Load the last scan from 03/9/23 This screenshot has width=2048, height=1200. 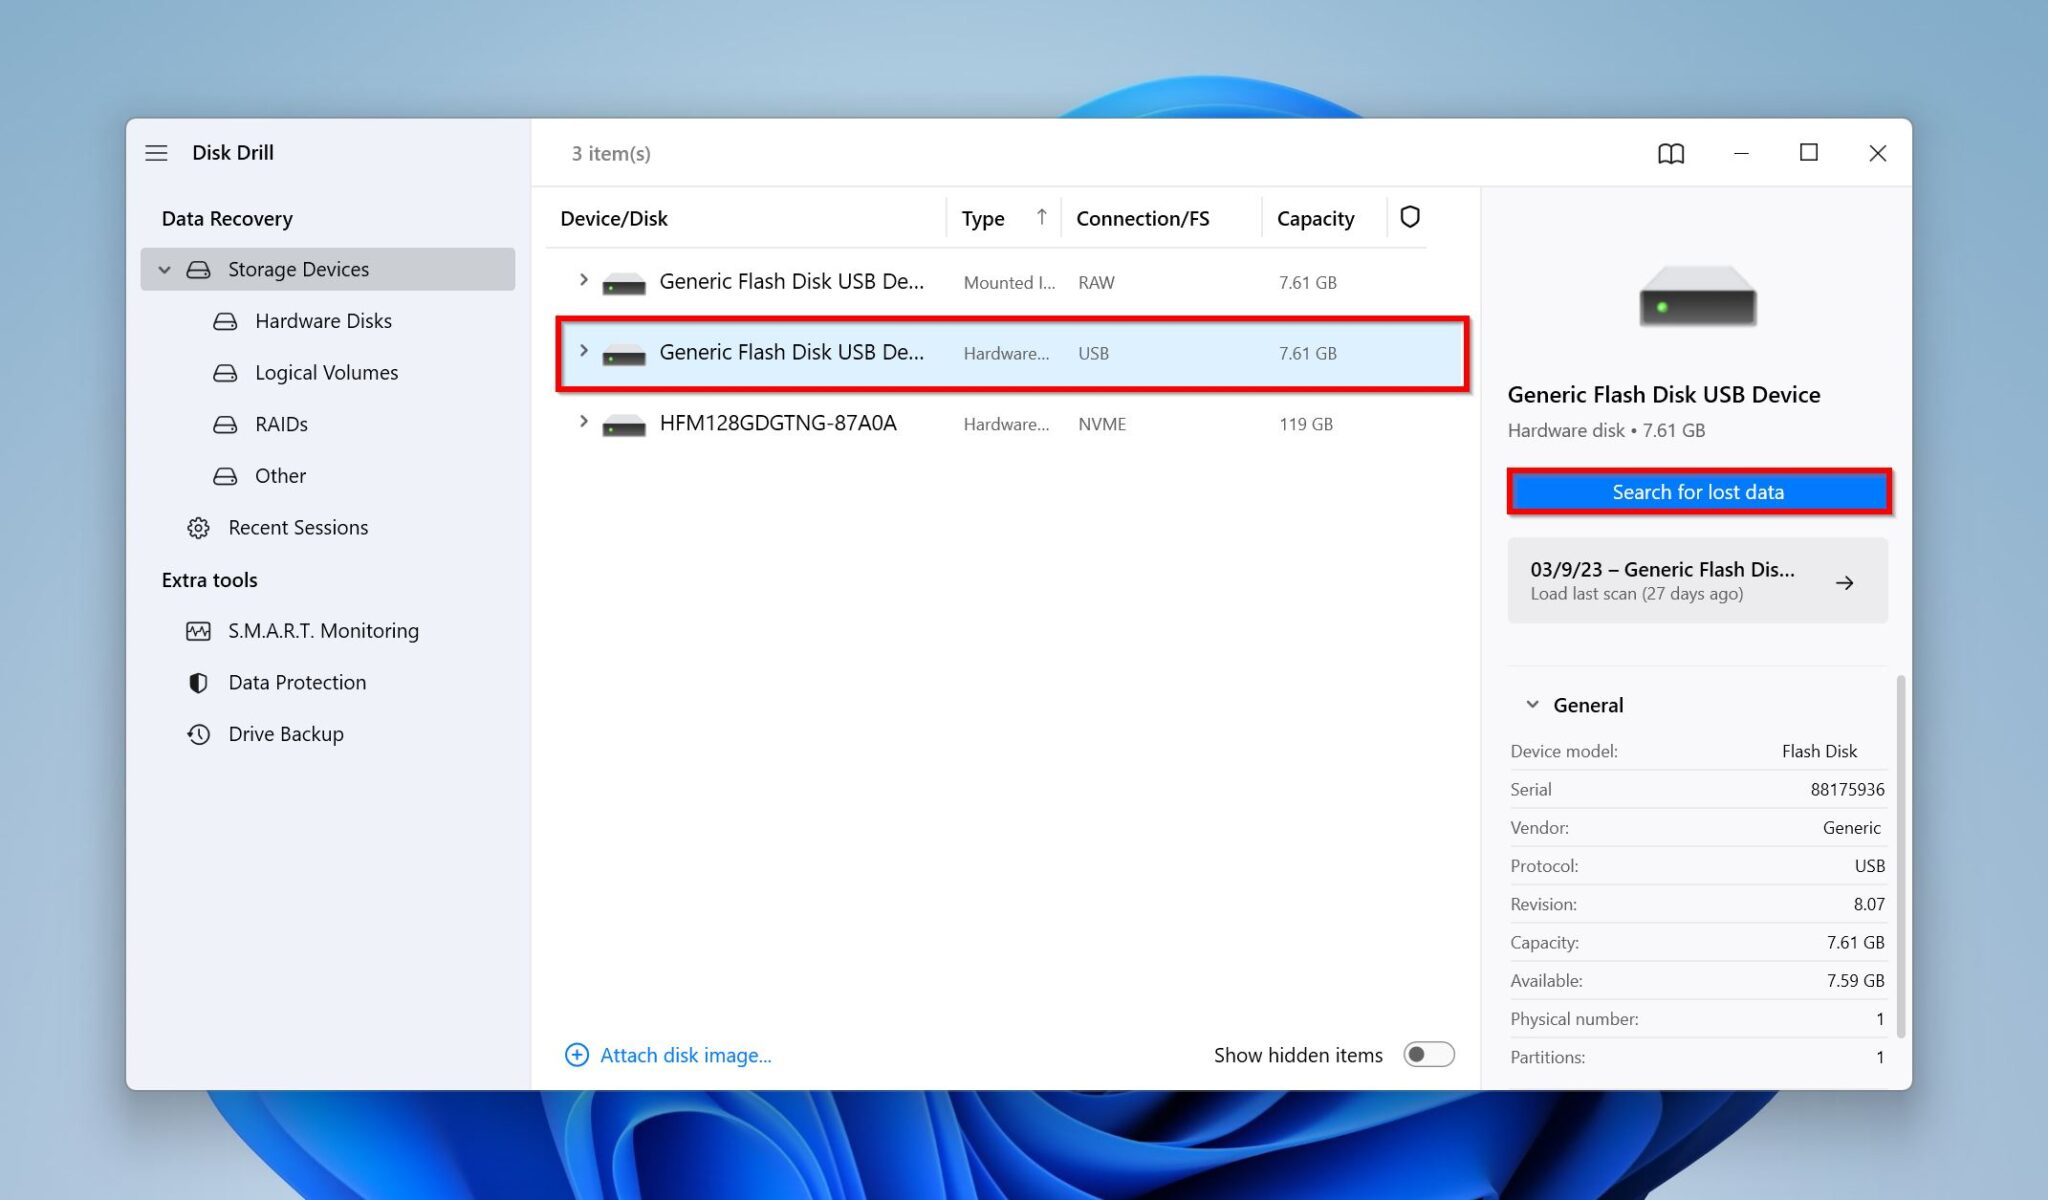pos(1697,581)
